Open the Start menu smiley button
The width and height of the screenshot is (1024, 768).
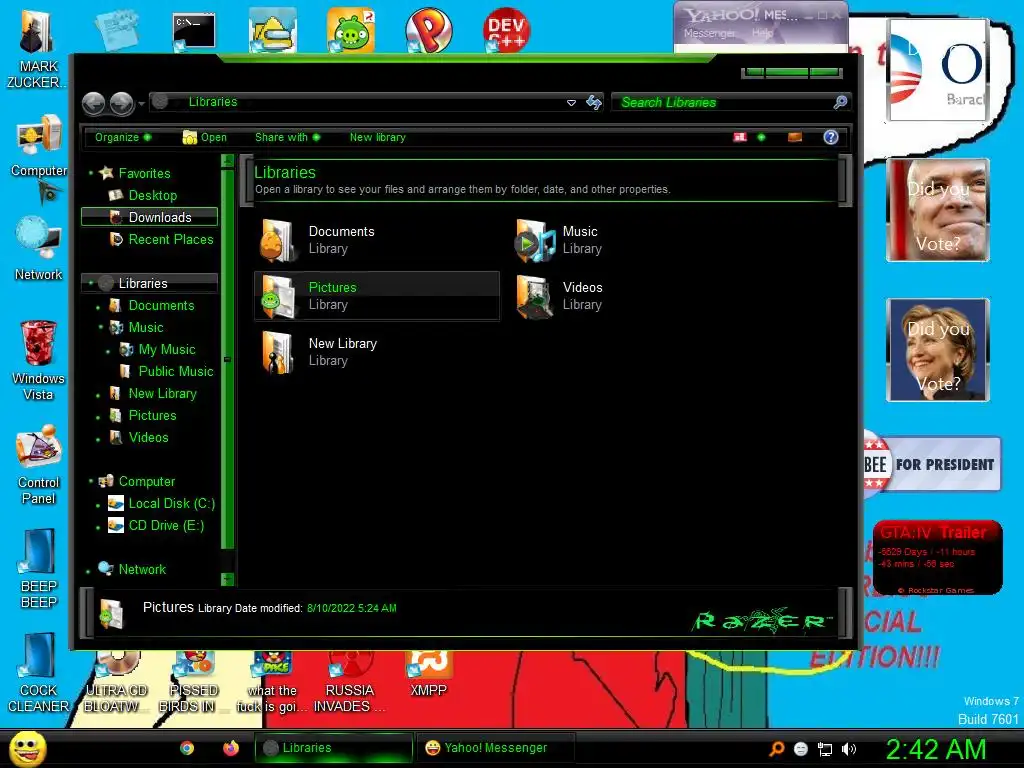(x=27, y=748)
